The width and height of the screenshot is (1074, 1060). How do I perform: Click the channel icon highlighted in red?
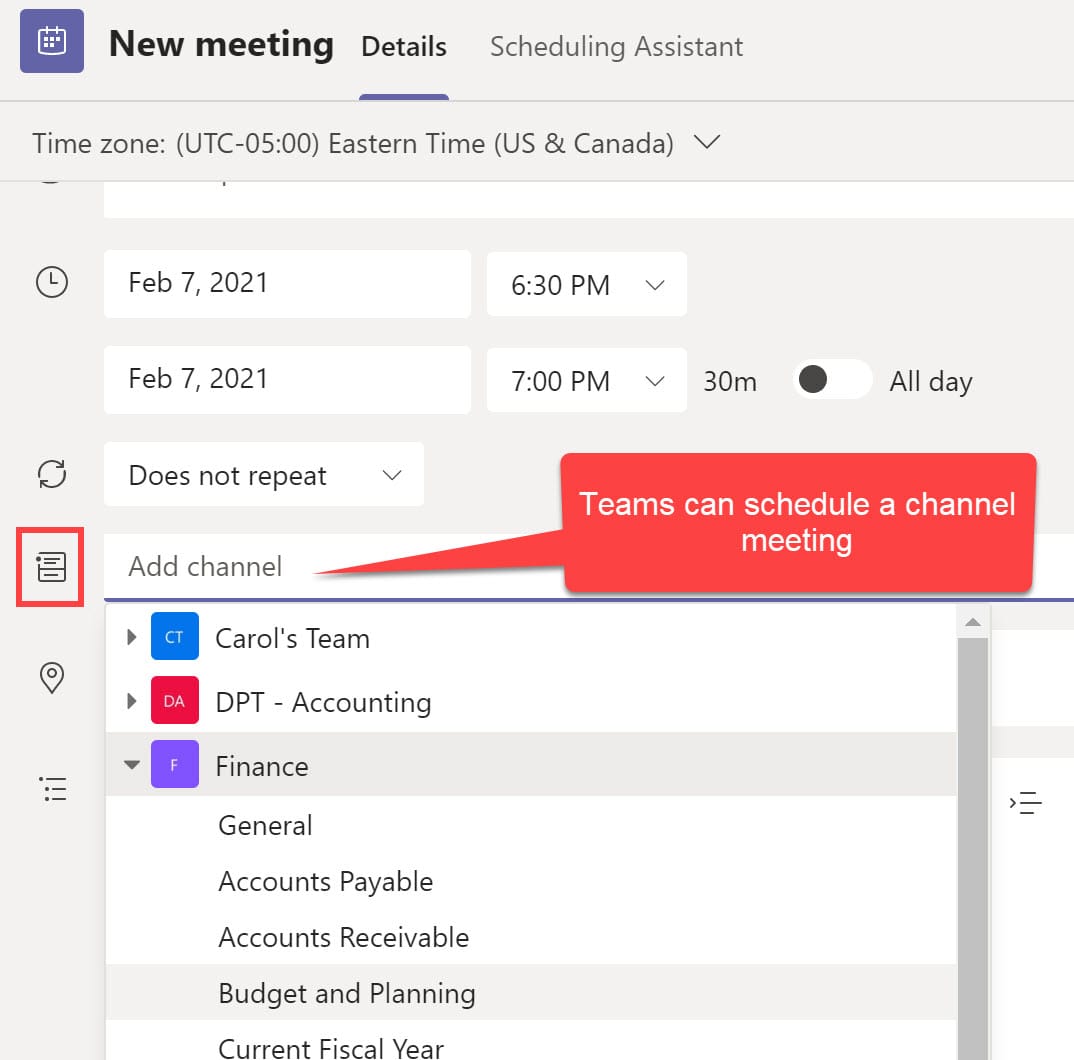click(x=50, y=567)
